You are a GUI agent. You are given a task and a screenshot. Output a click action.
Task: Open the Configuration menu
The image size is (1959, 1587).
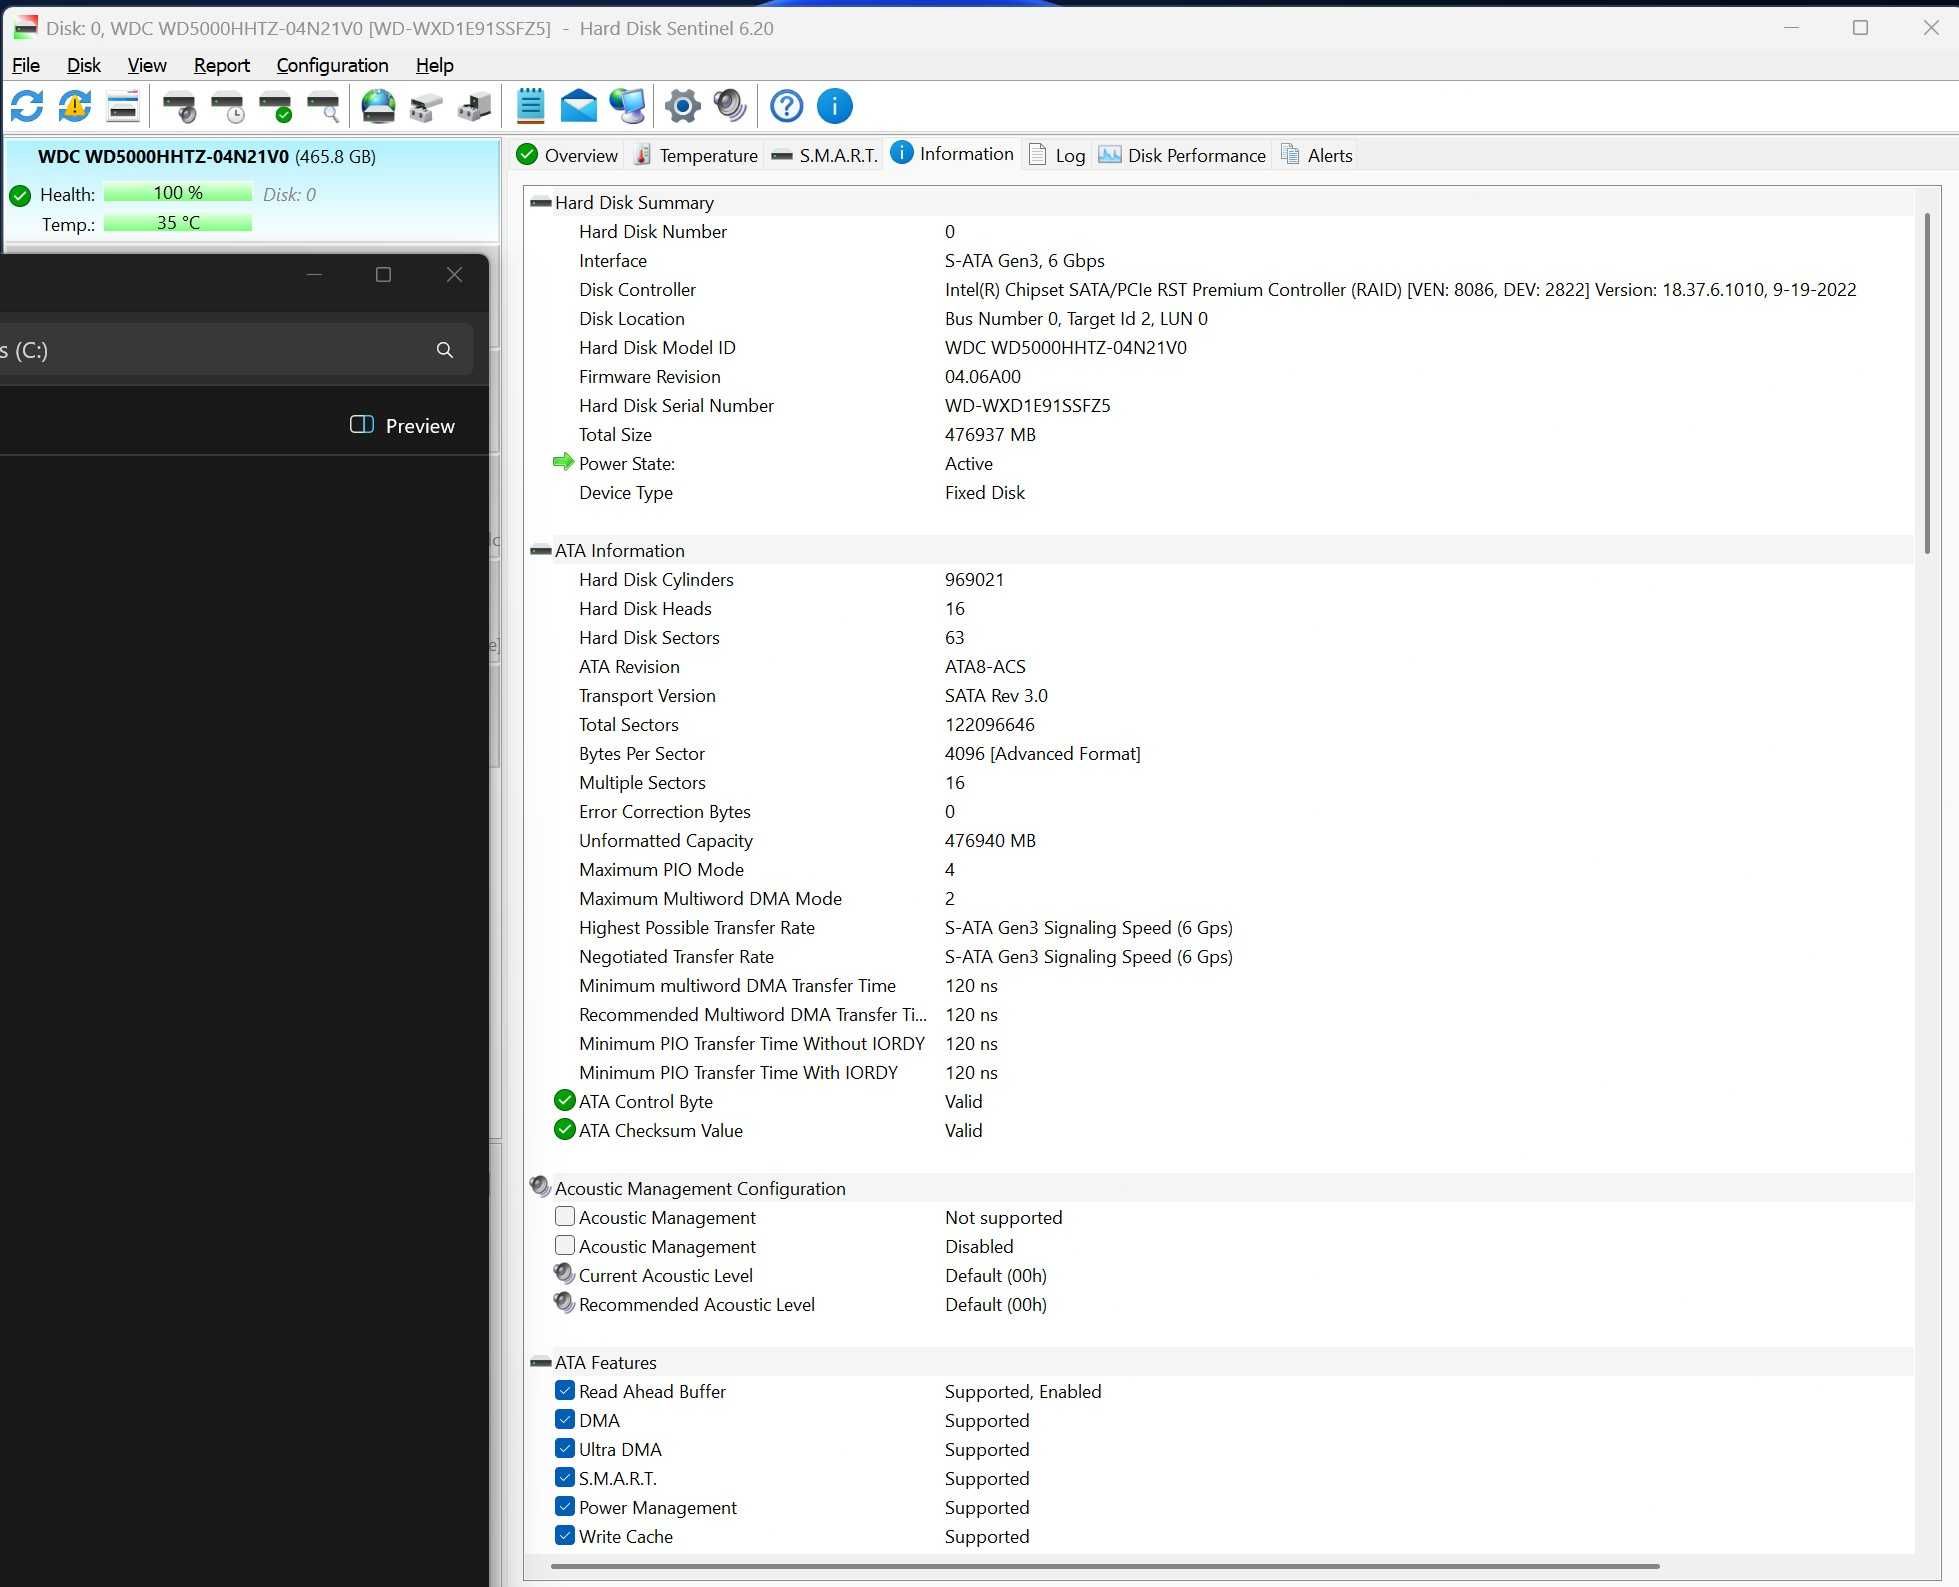333,65
